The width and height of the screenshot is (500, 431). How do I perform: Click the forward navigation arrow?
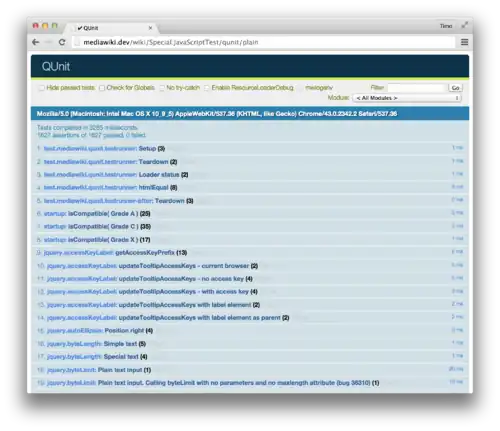coord(49,42)
